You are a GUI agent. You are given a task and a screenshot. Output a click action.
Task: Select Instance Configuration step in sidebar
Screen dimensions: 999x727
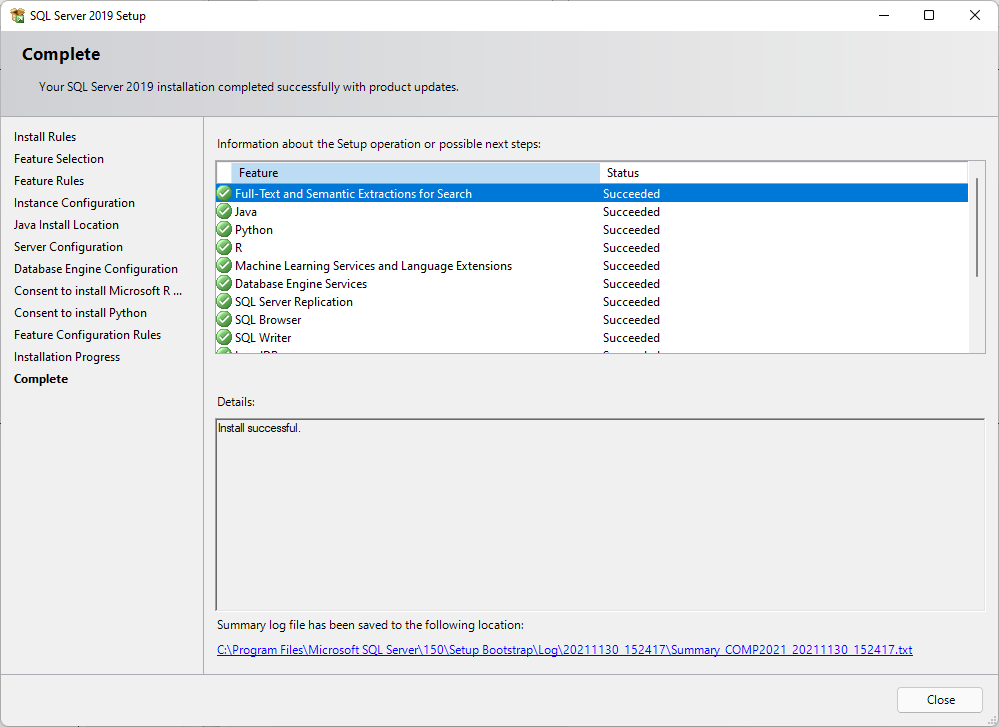point(75,203)
